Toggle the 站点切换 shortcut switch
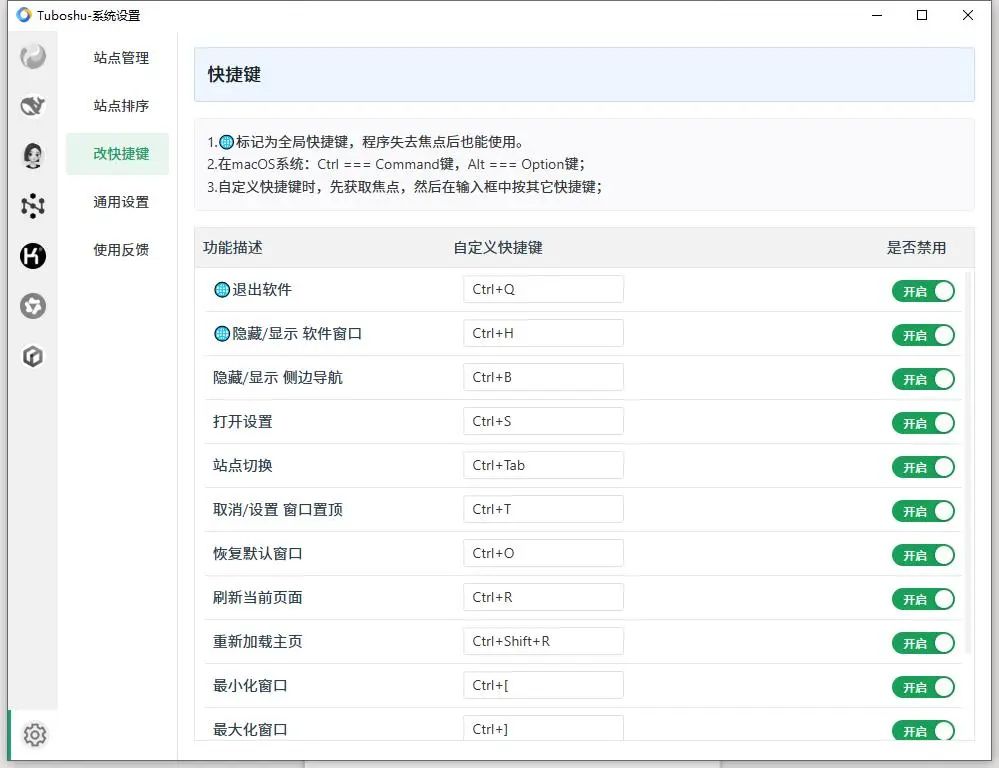Screen dimensions: 999x768 pos(923,467)
